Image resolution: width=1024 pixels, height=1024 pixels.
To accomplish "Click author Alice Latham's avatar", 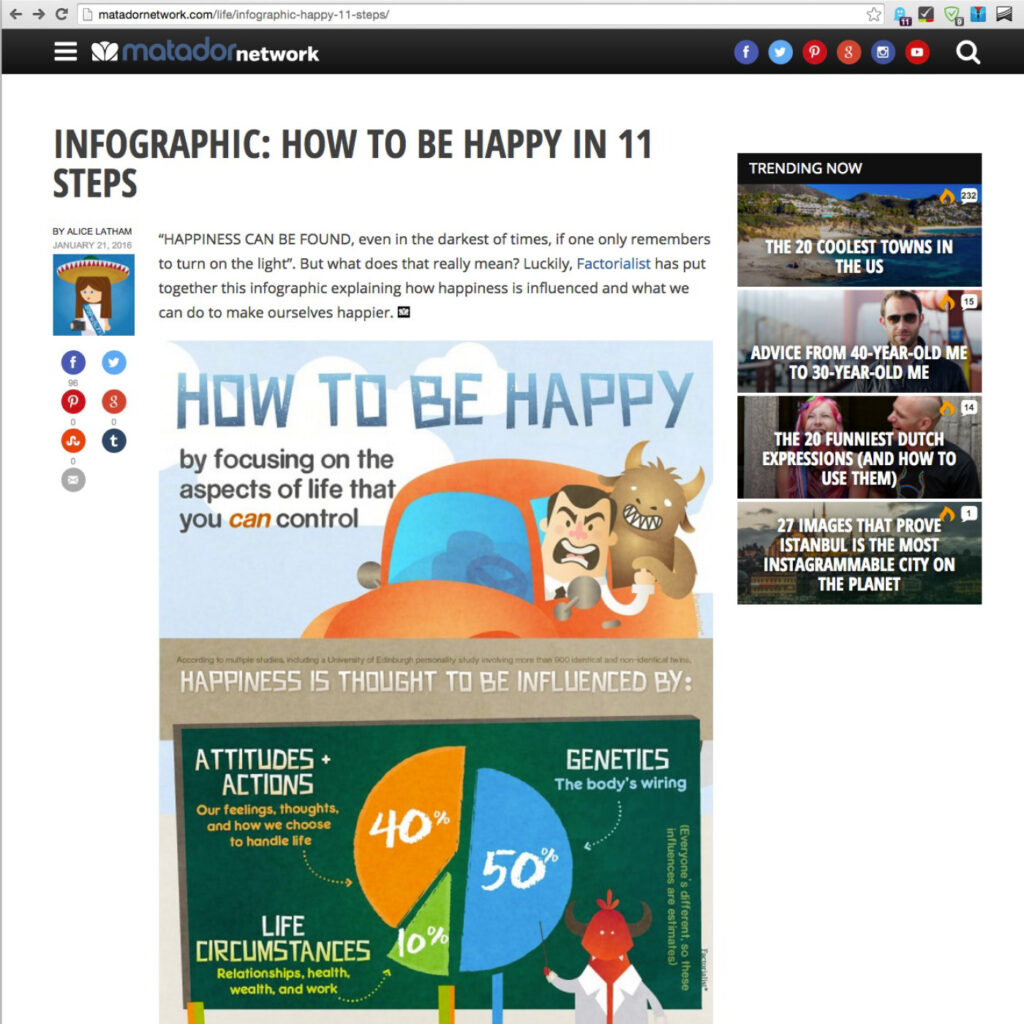I will coord(93,294).
